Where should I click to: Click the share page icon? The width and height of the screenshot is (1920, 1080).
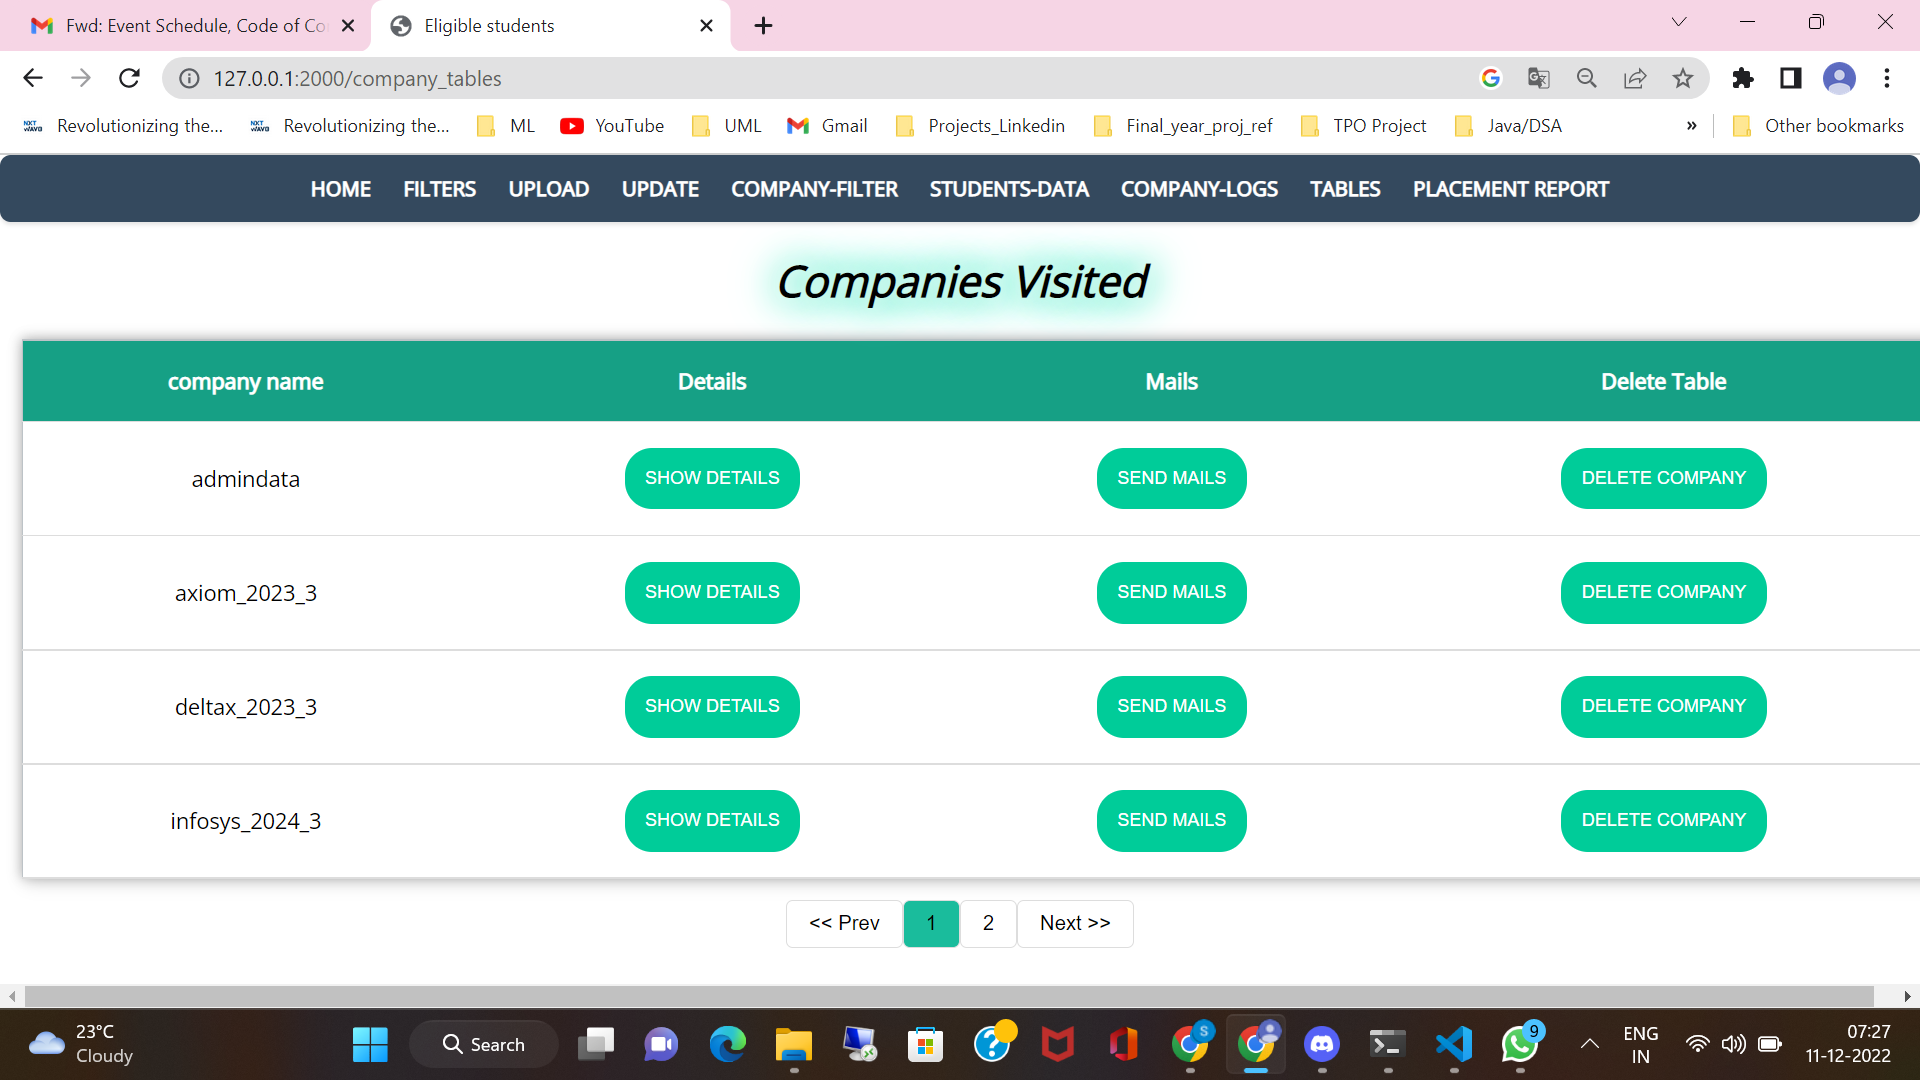pyautogui.click(x=1635, y=78)
